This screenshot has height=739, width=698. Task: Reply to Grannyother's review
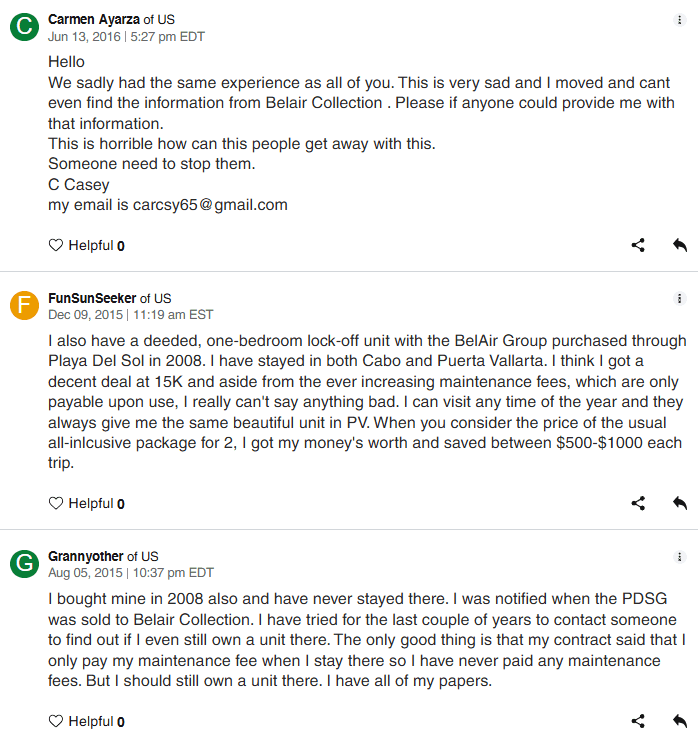[x=680, y=721]
